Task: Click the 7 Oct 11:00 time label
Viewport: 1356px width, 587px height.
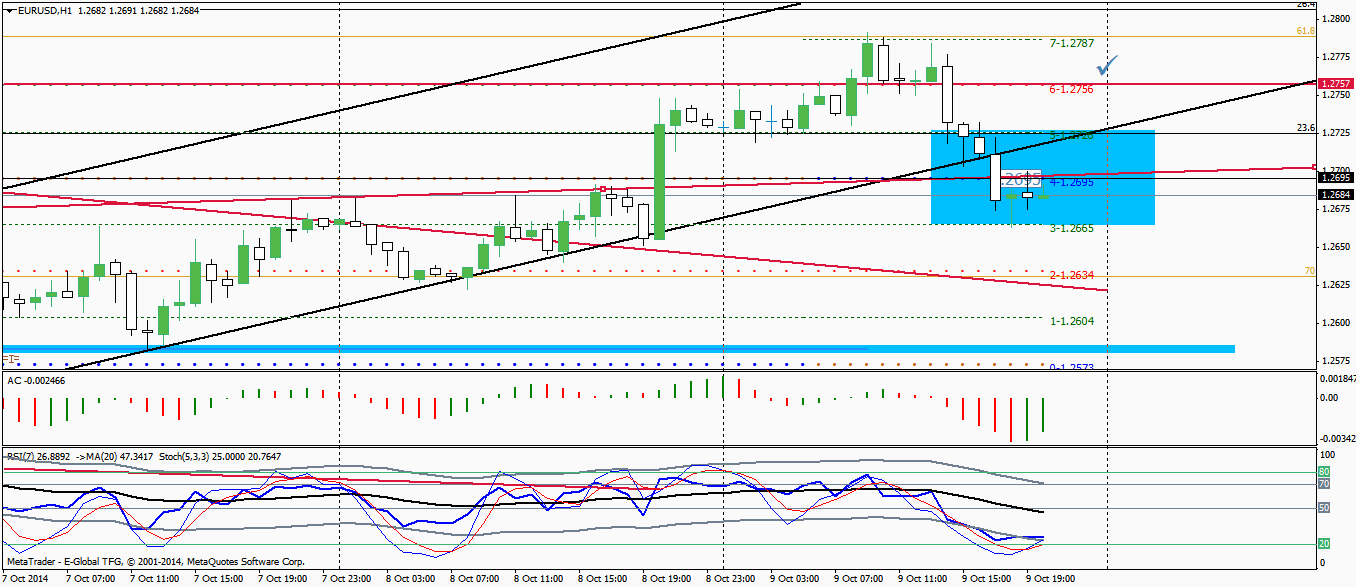Action: click(x=155, y=578)
